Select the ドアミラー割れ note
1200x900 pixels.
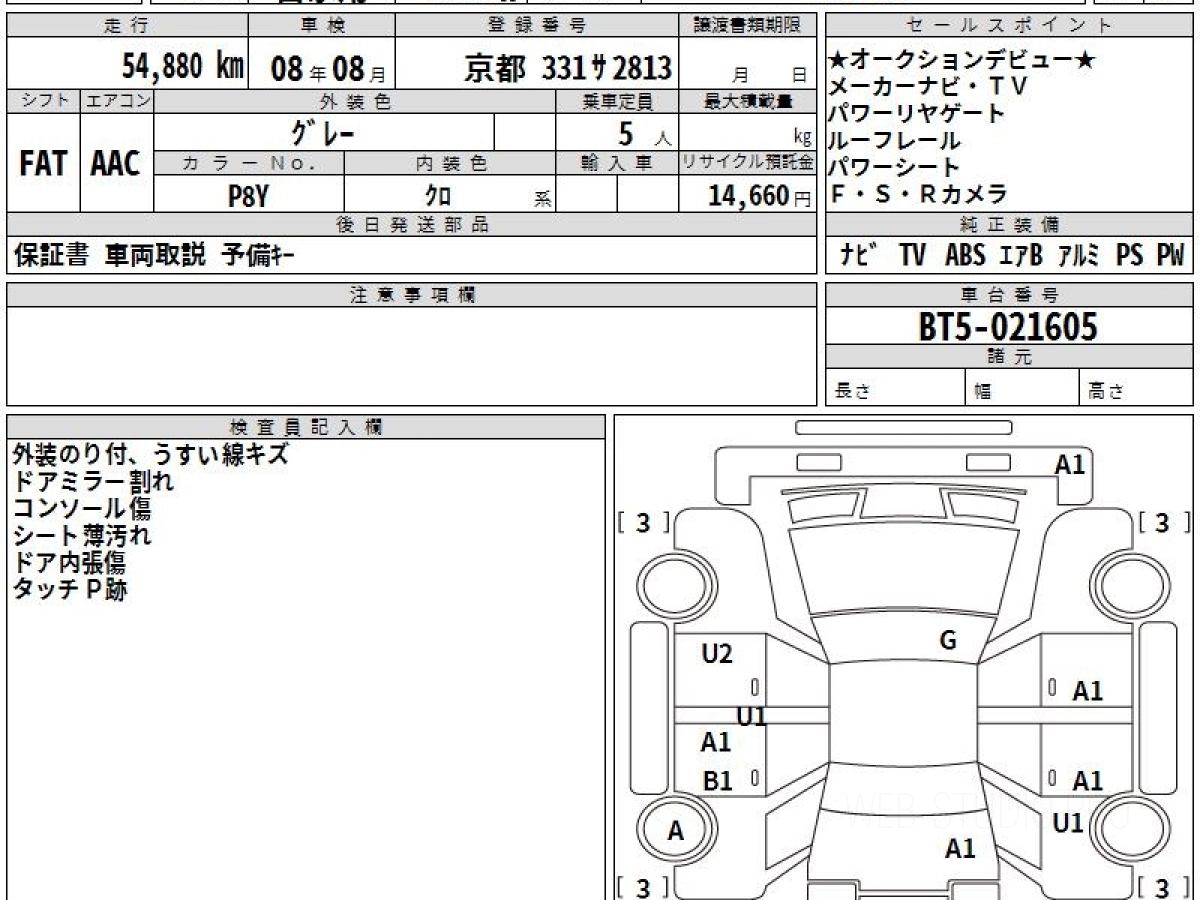click(93, 482)
